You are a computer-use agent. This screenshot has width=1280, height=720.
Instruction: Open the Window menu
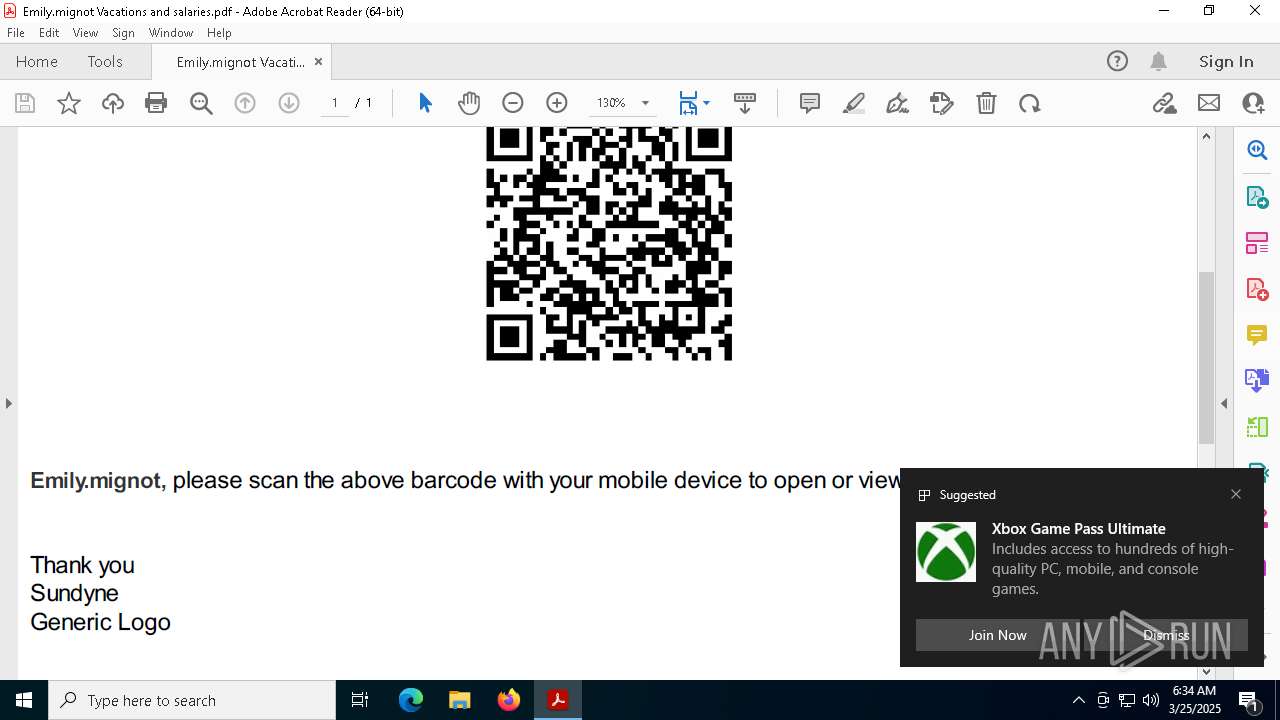click(x=171, y=32)
